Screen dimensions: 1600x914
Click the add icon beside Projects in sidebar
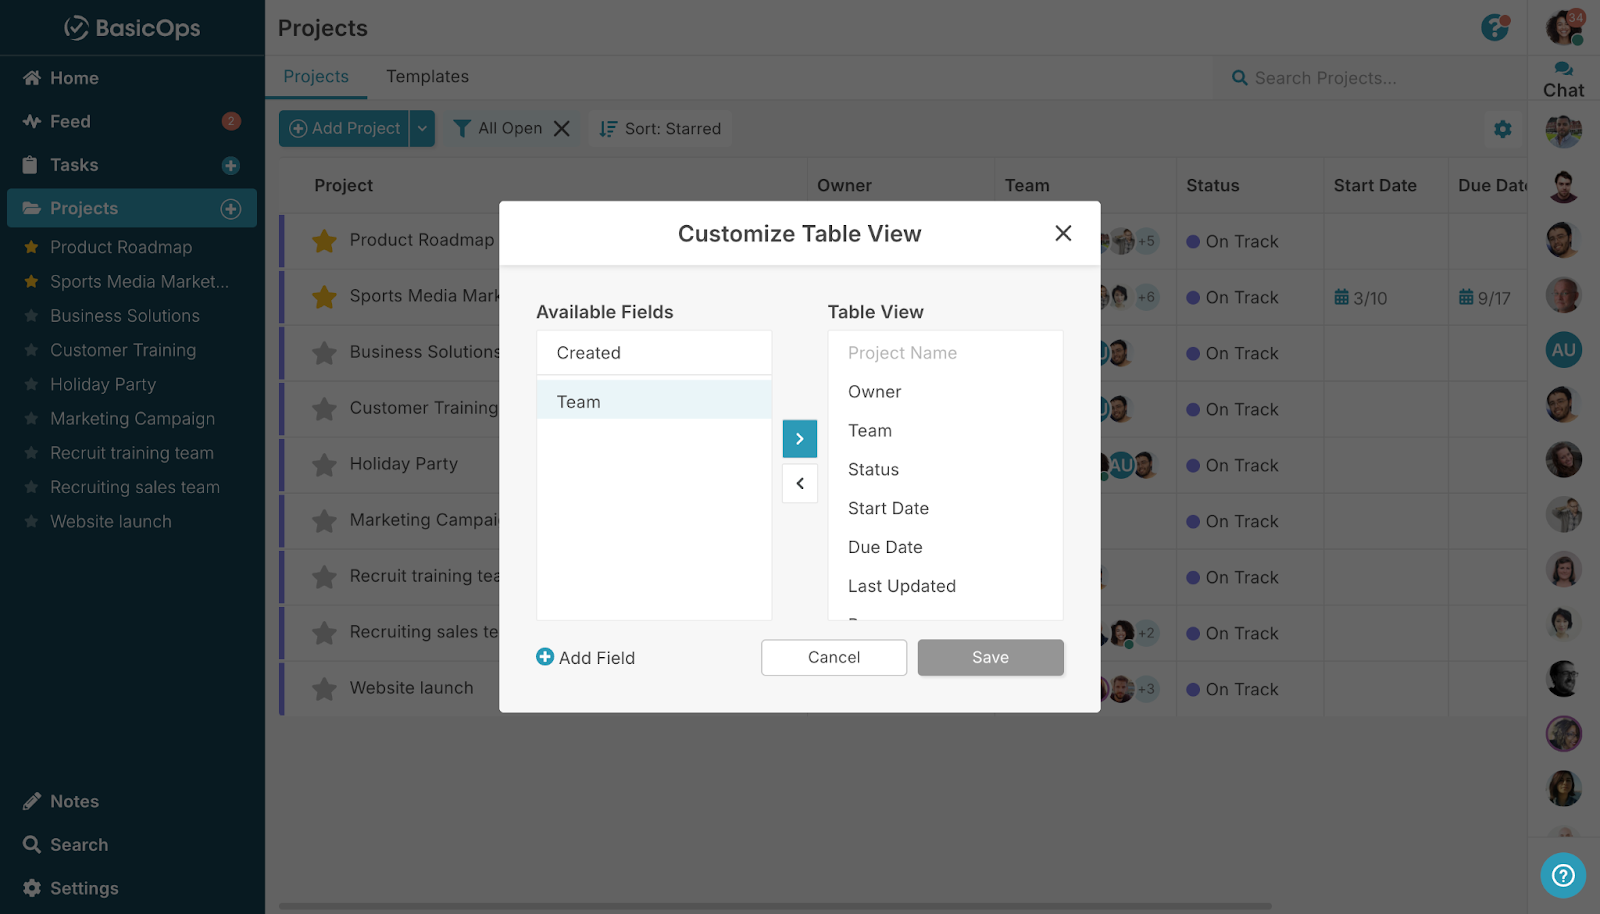(231, 208)
